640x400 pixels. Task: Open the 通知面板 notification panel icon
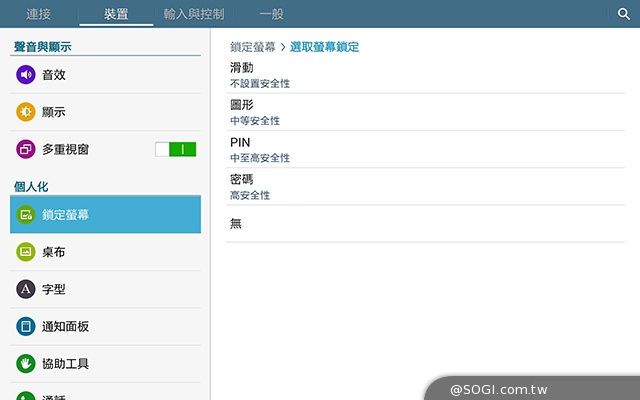point(26,326)
